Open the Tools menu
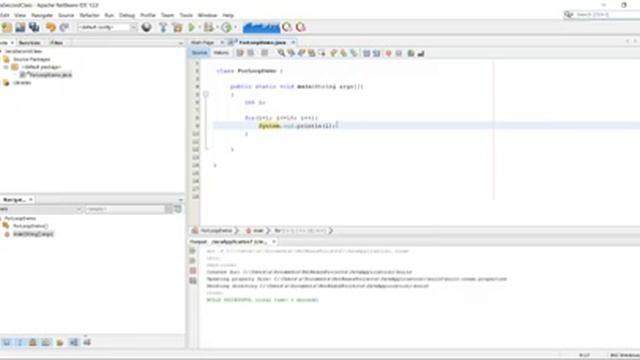 click(x=186, y=15)
